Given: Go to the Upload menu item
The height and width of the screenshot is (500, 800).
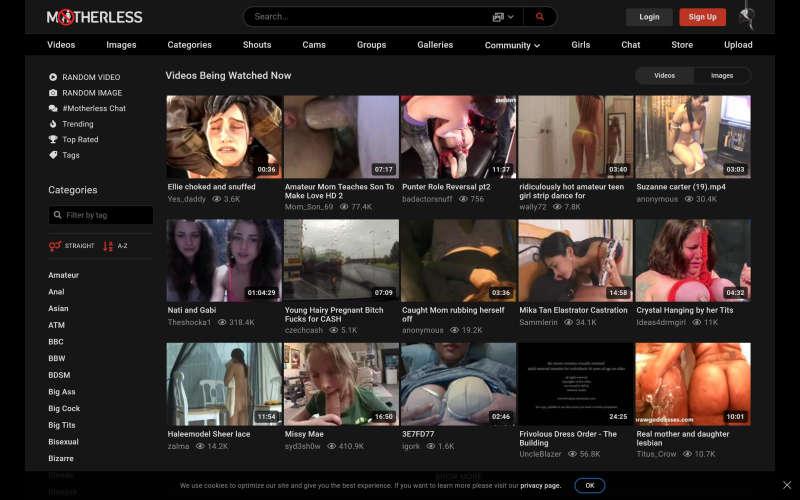Looking at the screenshot, I should click(738, 45).
